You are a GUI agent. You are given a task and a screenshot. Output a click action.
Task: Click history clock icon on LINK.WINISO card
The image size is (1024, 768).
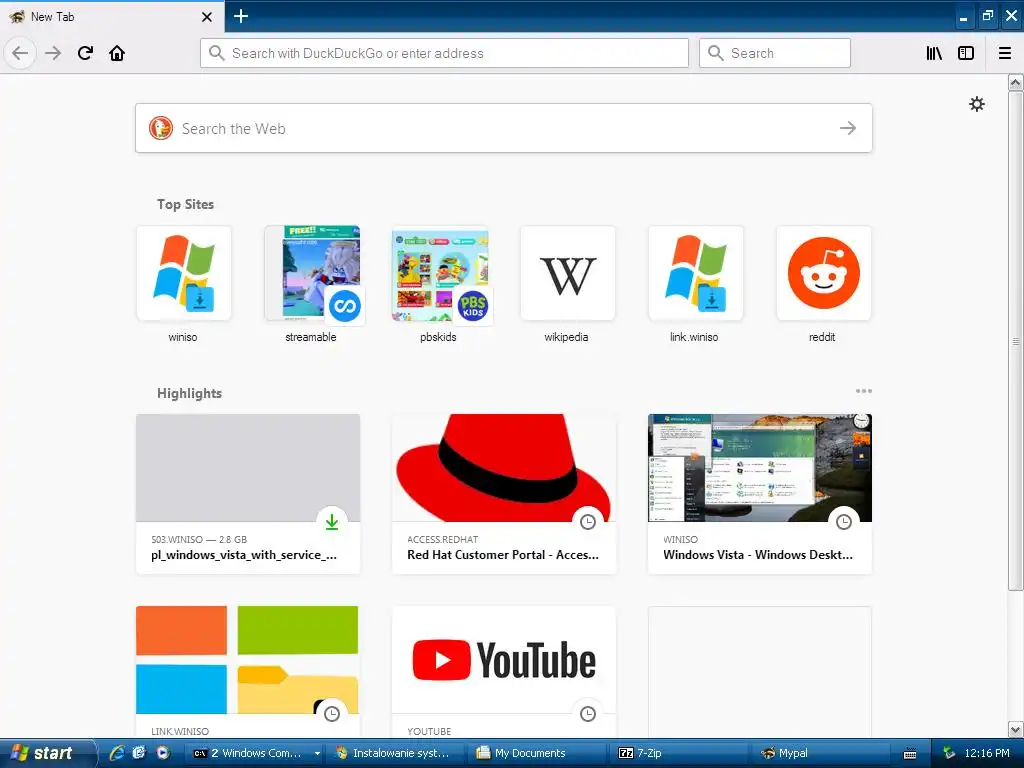[x=332, y=714]
